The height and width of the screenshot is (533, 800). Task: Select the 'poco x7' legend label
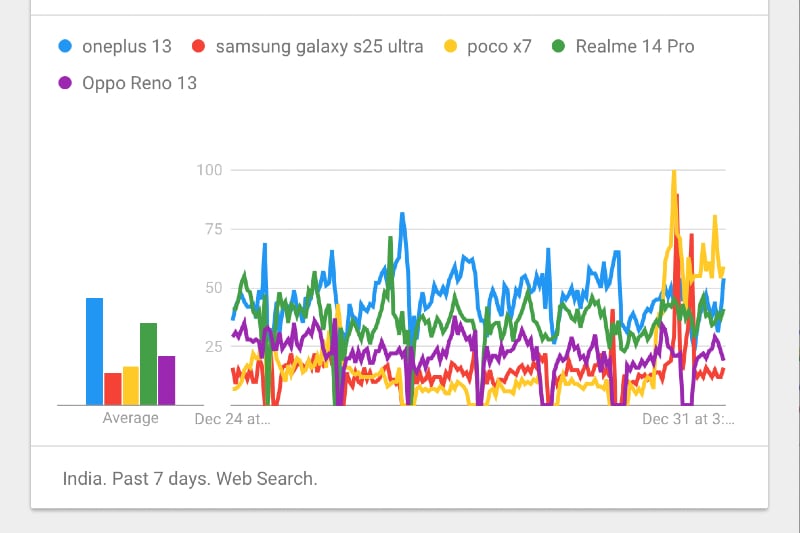[x=499, y=46]
